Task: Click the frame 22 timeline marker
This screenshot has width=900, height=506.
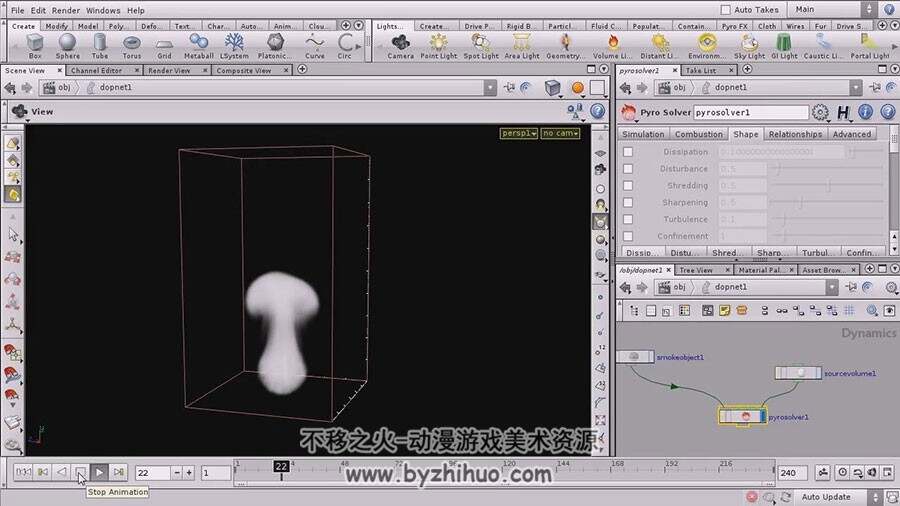Action: (281, 467)
